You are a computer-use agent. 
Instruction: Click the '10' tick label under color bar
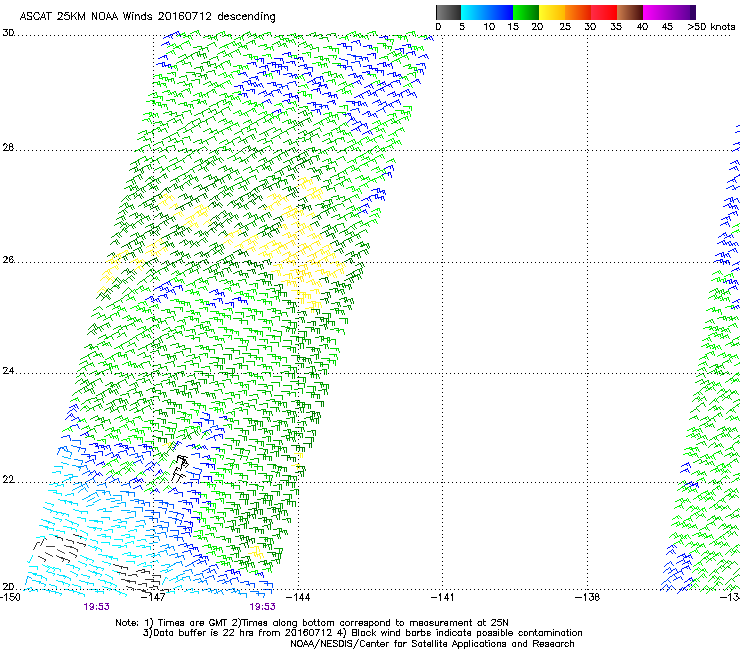(x=489, y=27)
